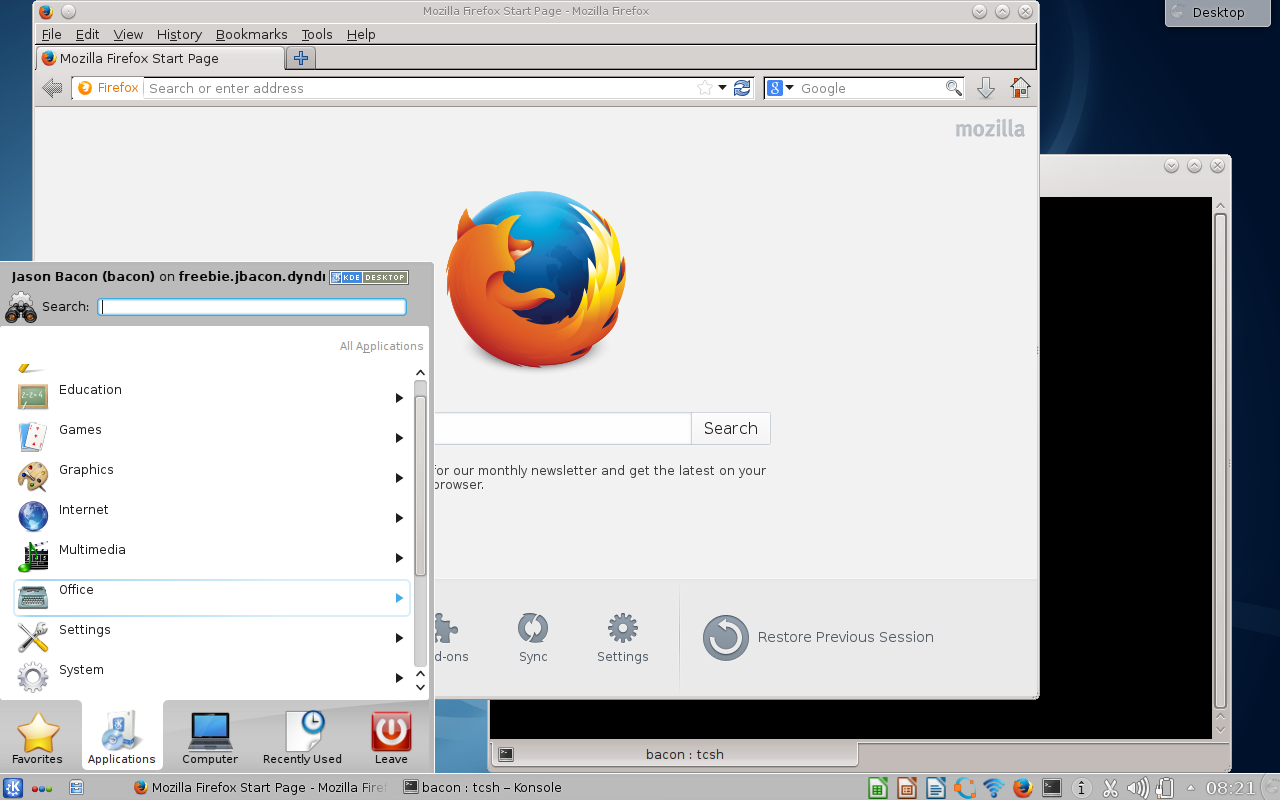Open the Firefox downloads arrow icon

point(986,88)
